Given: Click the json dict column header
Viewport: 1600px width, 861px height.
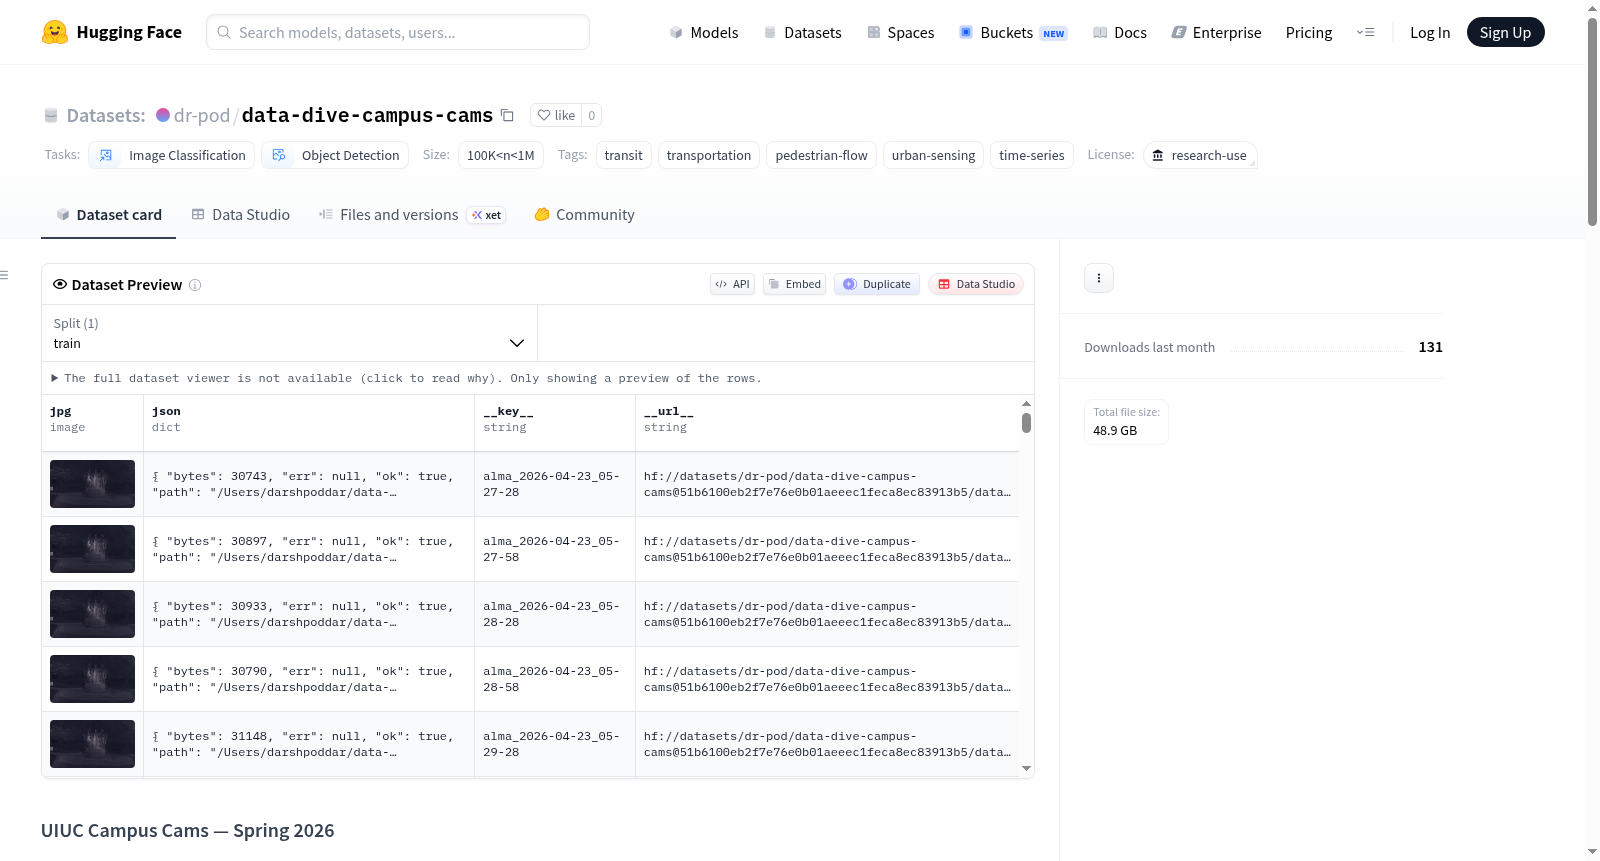Looking at the screenshot, I should (309, 423).
